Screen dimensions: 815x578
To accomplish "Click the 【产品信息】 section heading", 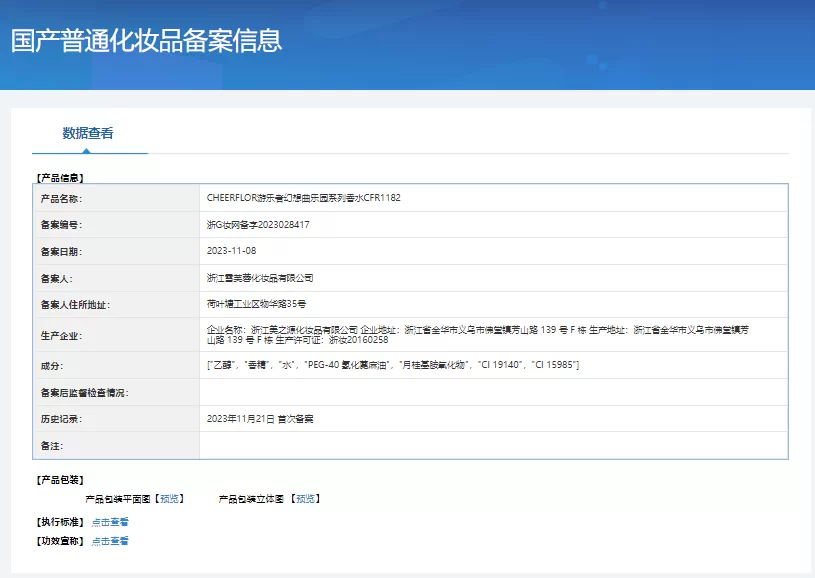I will [60, 177].
